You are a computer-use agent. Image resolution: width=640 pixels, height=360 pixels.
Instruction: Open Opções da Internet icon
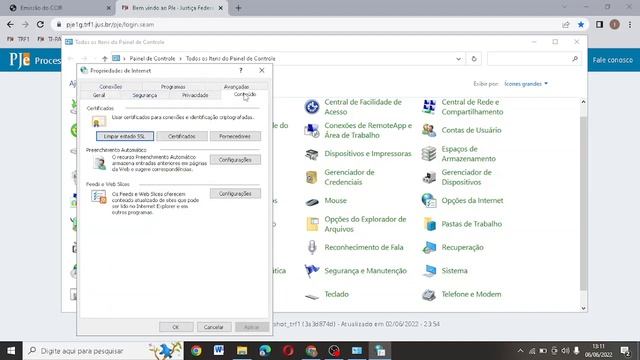coord(429,201)
